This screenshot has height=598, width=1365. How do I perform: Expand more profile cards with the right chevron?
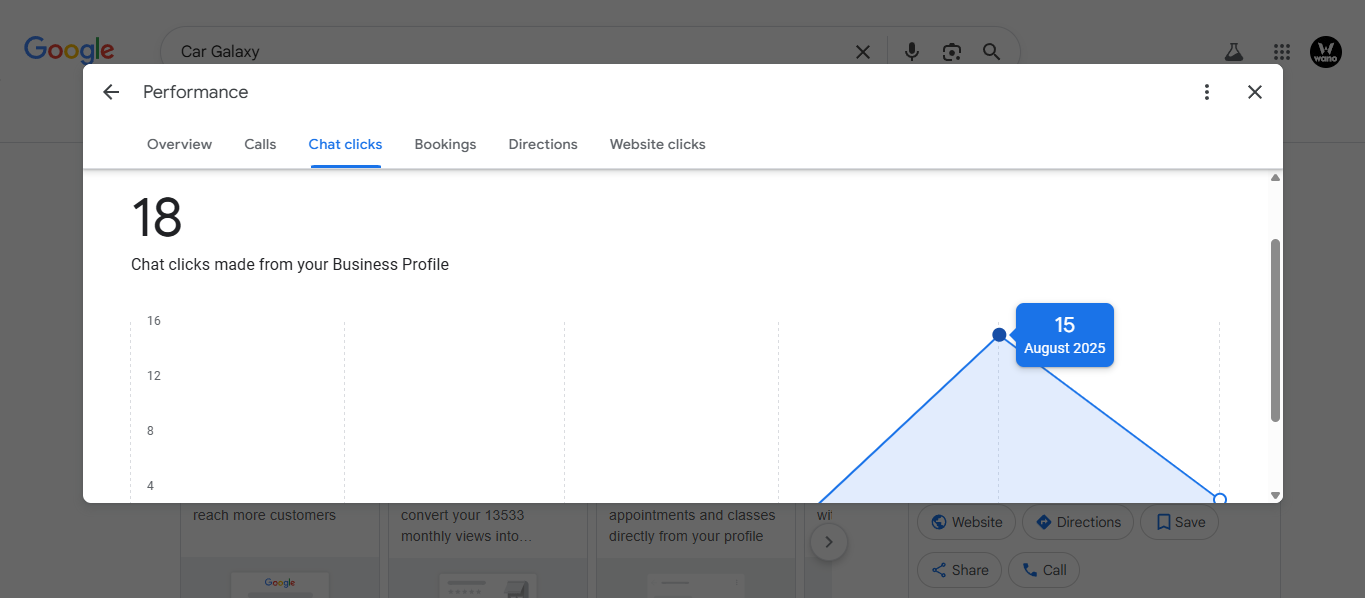click(x=828, y=541)
